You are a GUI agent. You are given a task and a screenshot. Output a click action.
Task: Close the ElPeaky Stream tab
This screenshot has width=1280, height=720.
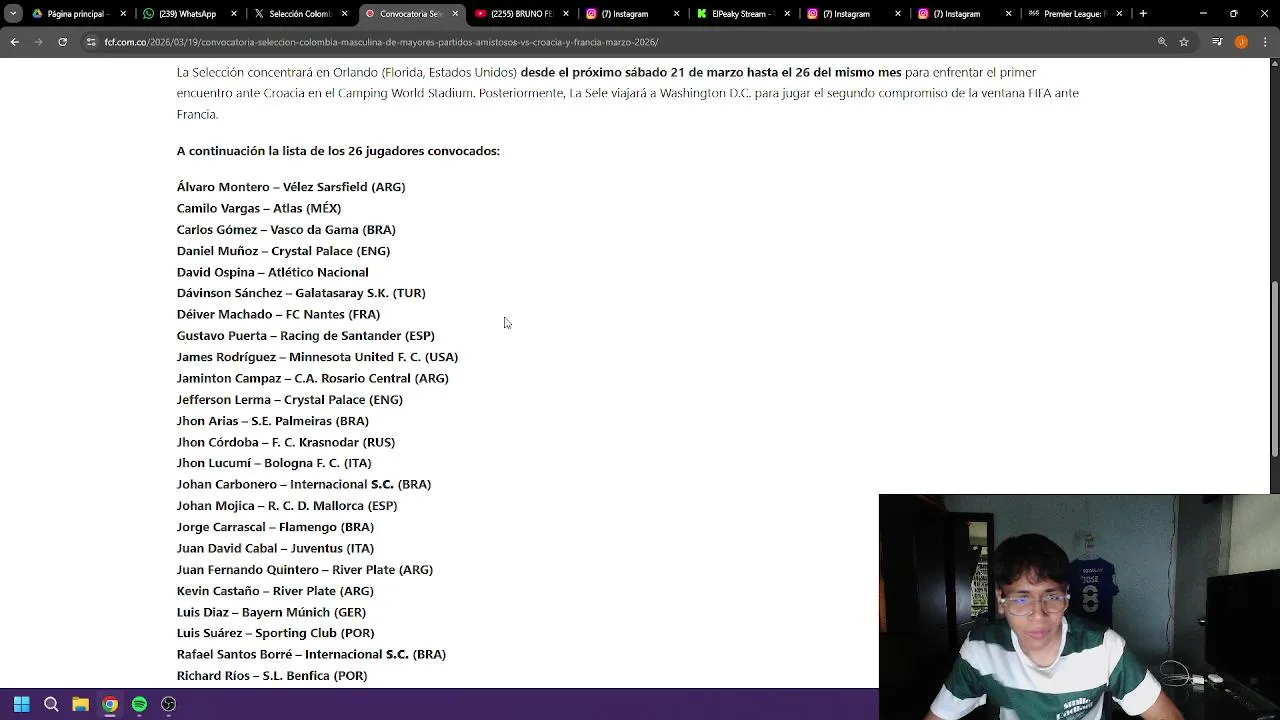(787, 14)
